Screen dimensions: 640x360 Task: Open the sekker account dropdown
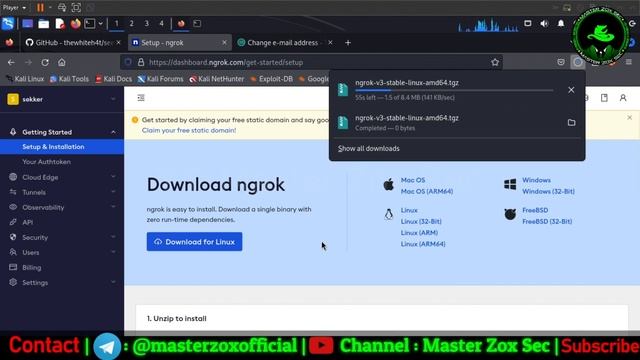click(62, 99)
